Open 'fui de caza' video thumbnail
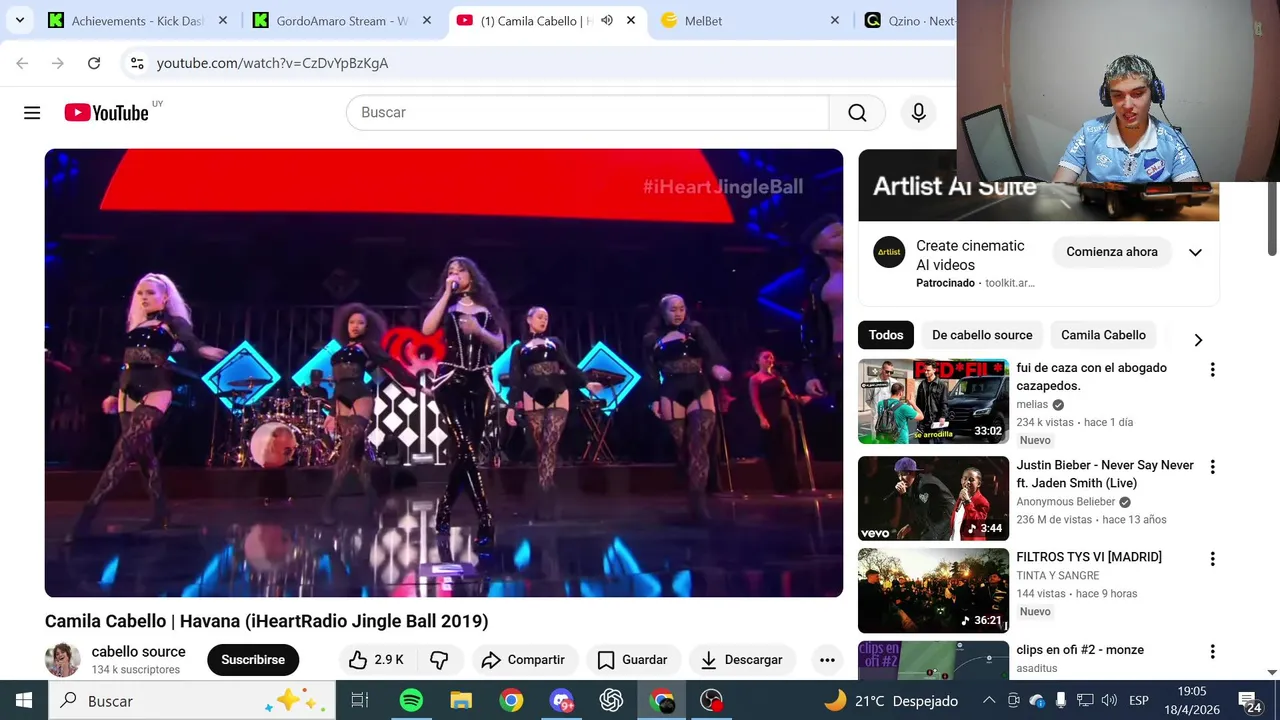Image resolution: width=1280 pixels, height=720 pixels. click(933, 401)
